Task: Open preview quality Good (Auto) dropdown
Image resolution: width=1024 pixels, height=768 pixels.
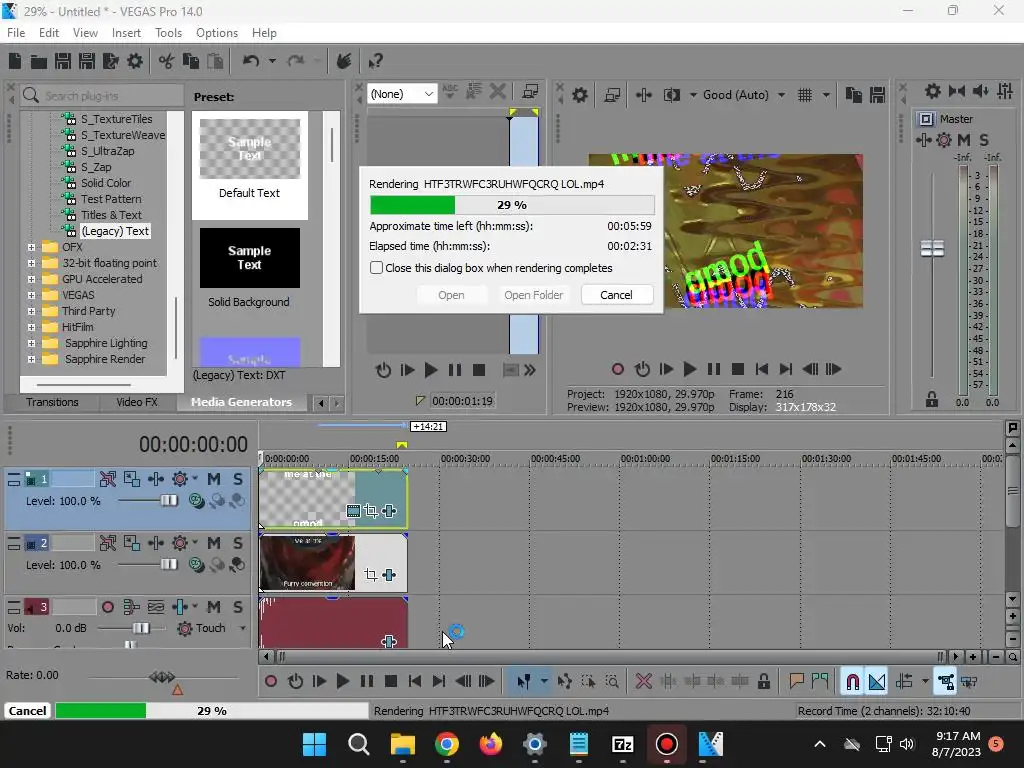Action: point(744,95)
